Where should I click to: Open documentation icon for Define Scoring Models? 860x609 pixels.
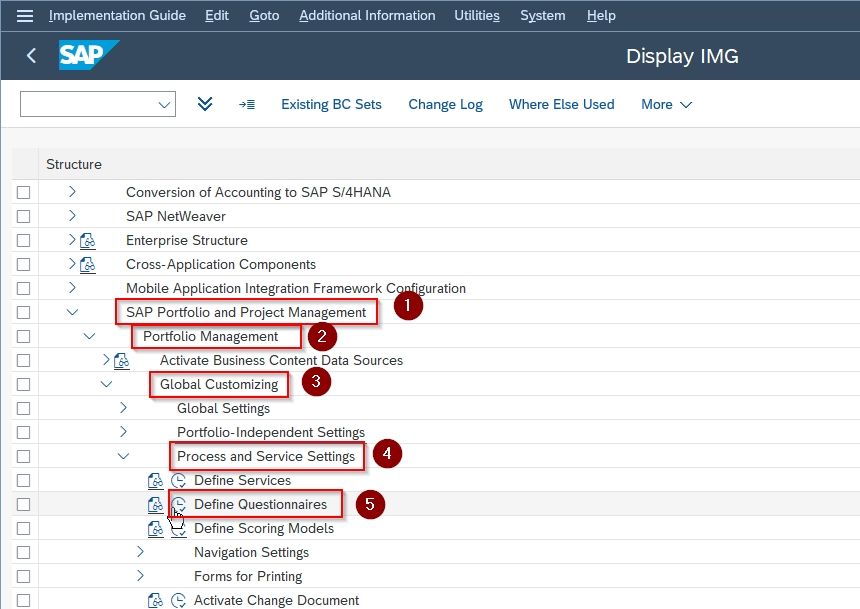pyautogui.click(x=156, y=529)
